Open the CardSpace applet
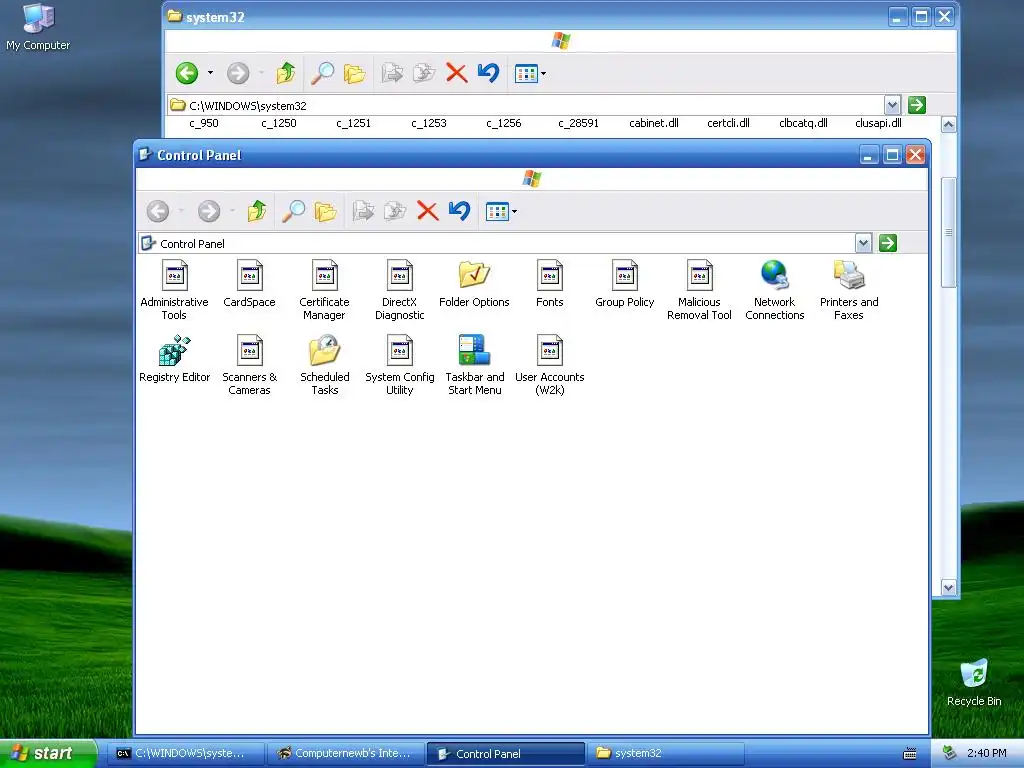Screen dimensions: 1024x768 coord(249,284)
